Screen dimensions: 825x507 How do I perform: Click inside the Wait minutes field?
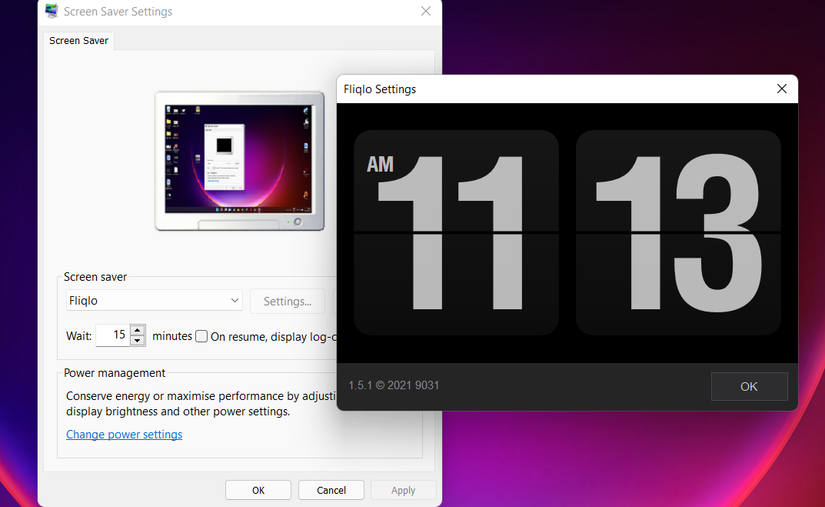[113, 335]
